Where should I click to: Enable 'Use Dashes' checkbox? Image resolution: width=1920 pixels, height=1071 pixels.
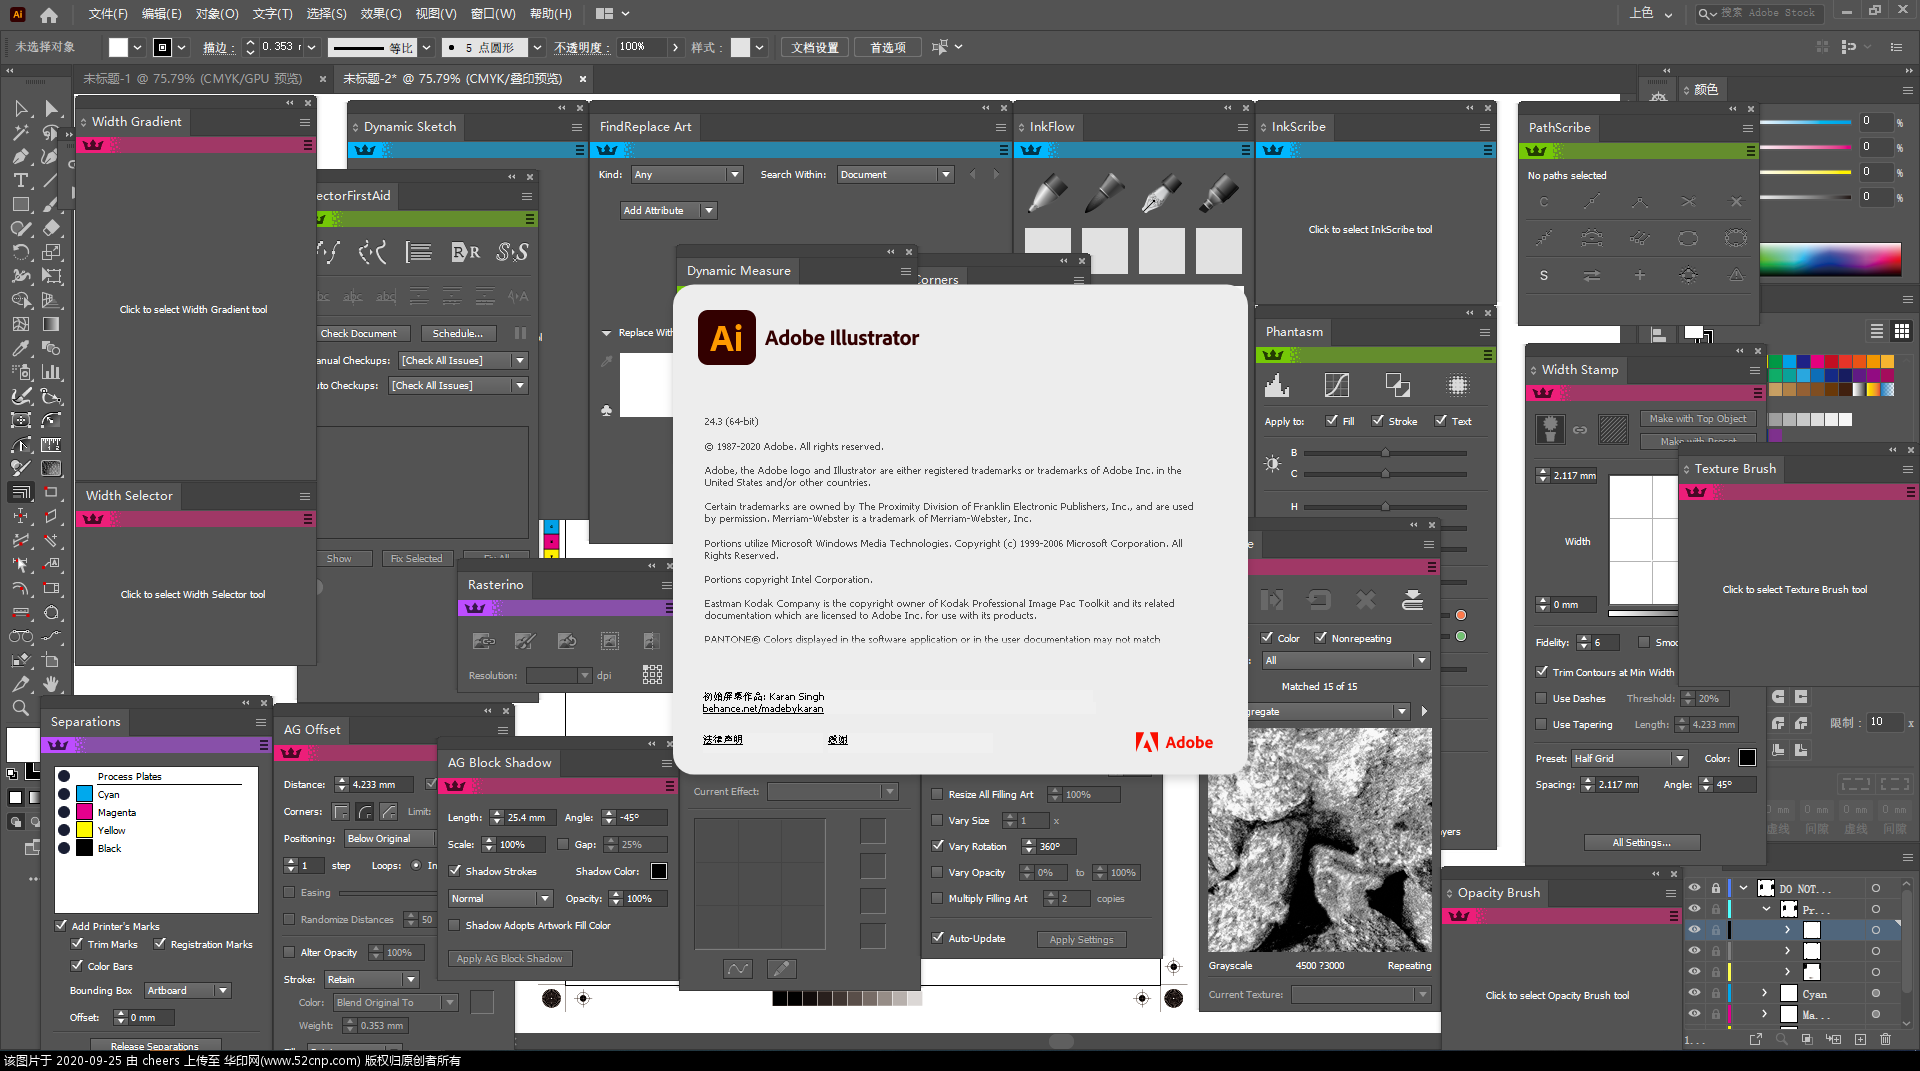coord(1542,698)
